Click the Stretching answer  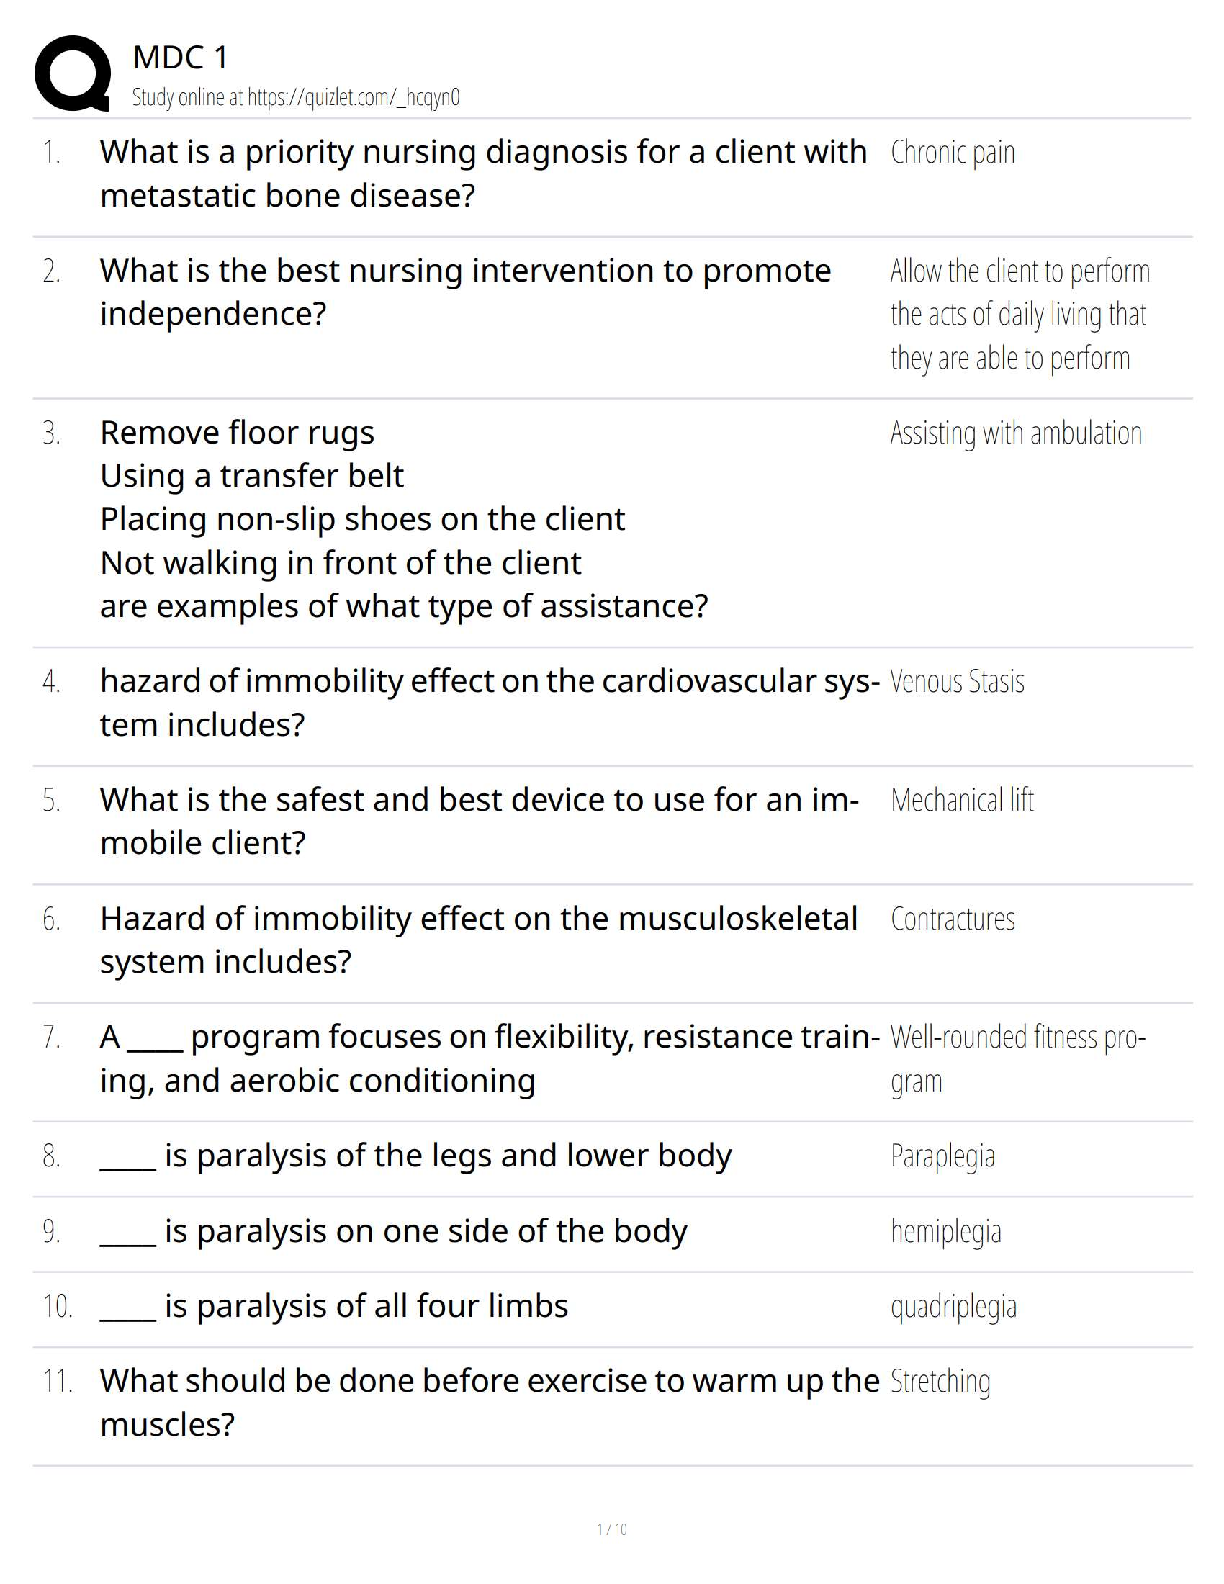tap(940, 1382)
